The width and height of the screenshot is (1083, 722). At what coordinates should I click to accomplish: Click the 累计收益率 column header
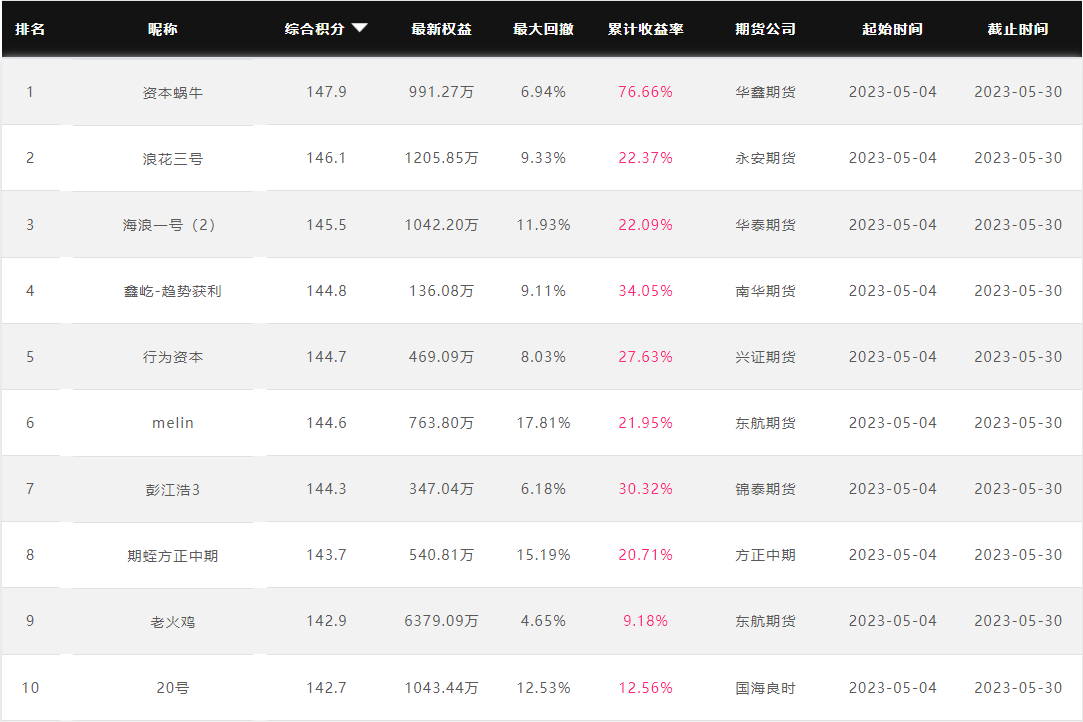[645, 29]
